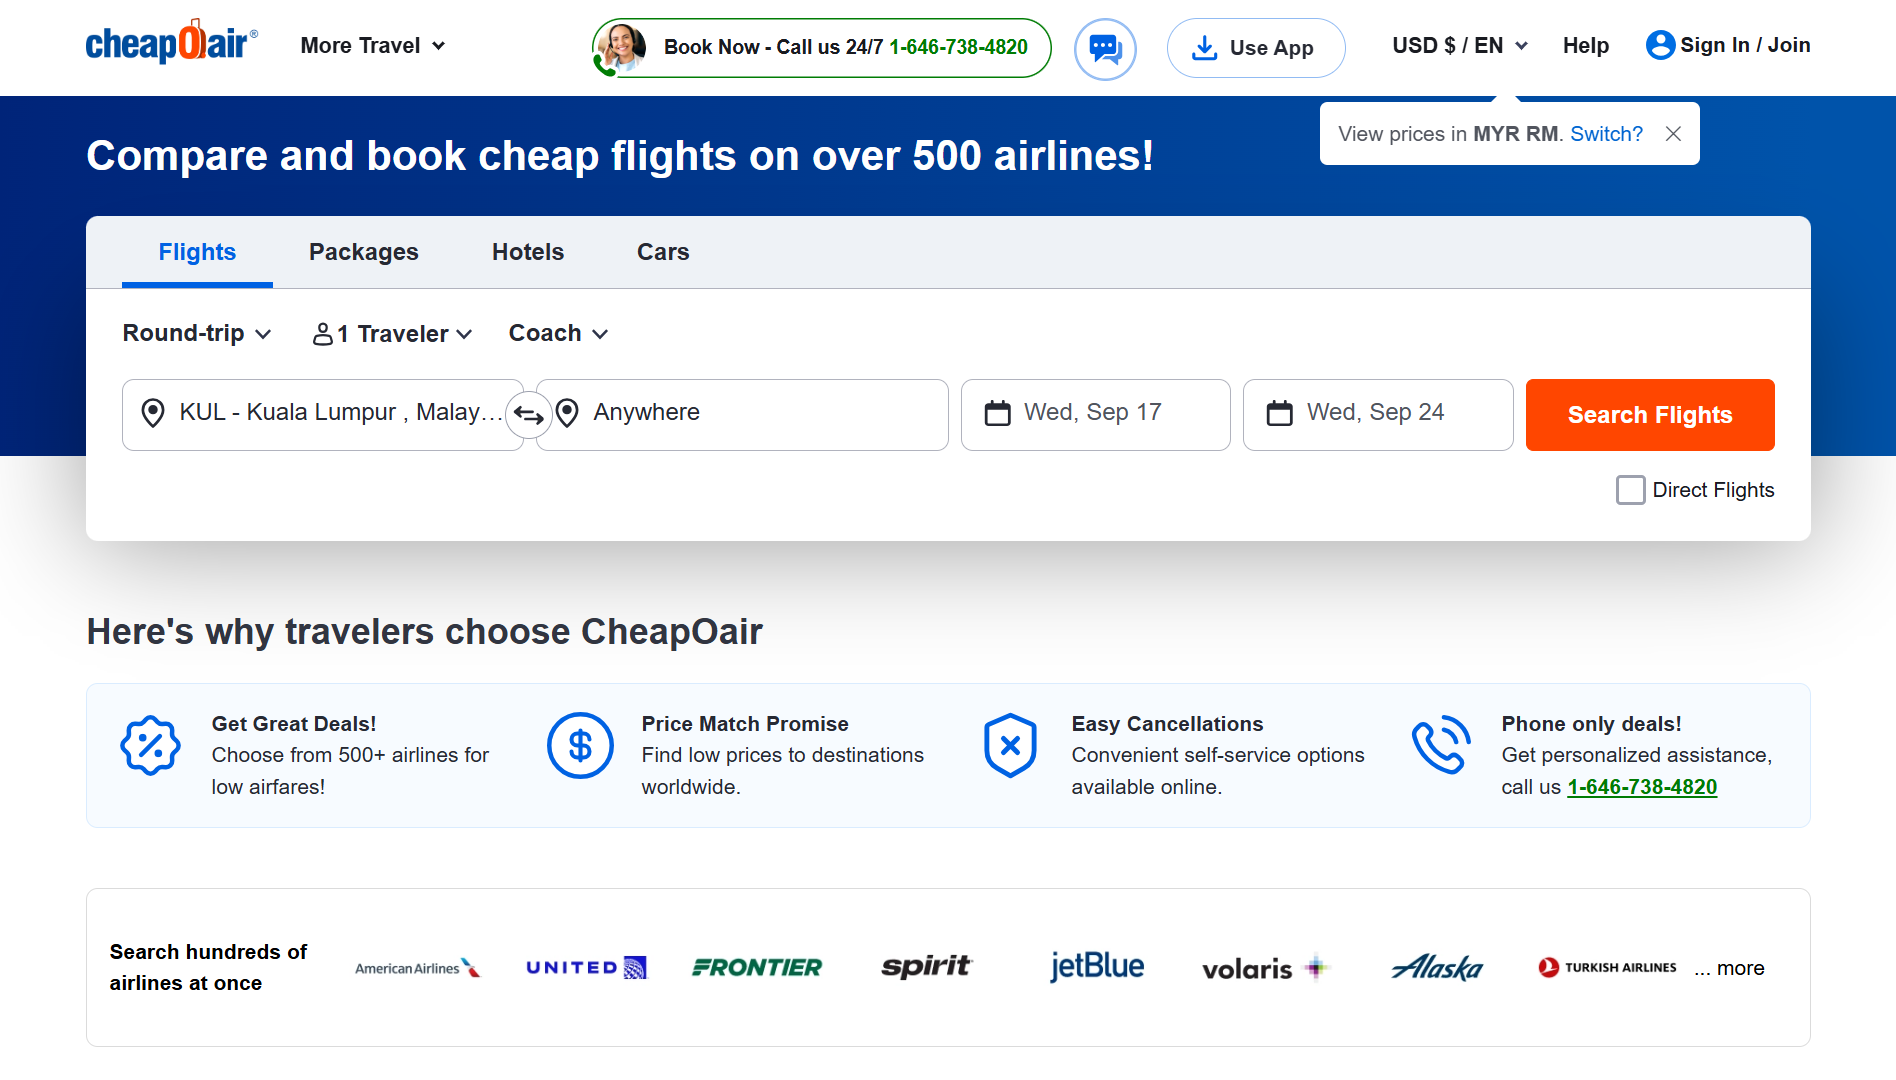Click the Turkish Airlines logo
1896x1080 pixels.
1607,967
